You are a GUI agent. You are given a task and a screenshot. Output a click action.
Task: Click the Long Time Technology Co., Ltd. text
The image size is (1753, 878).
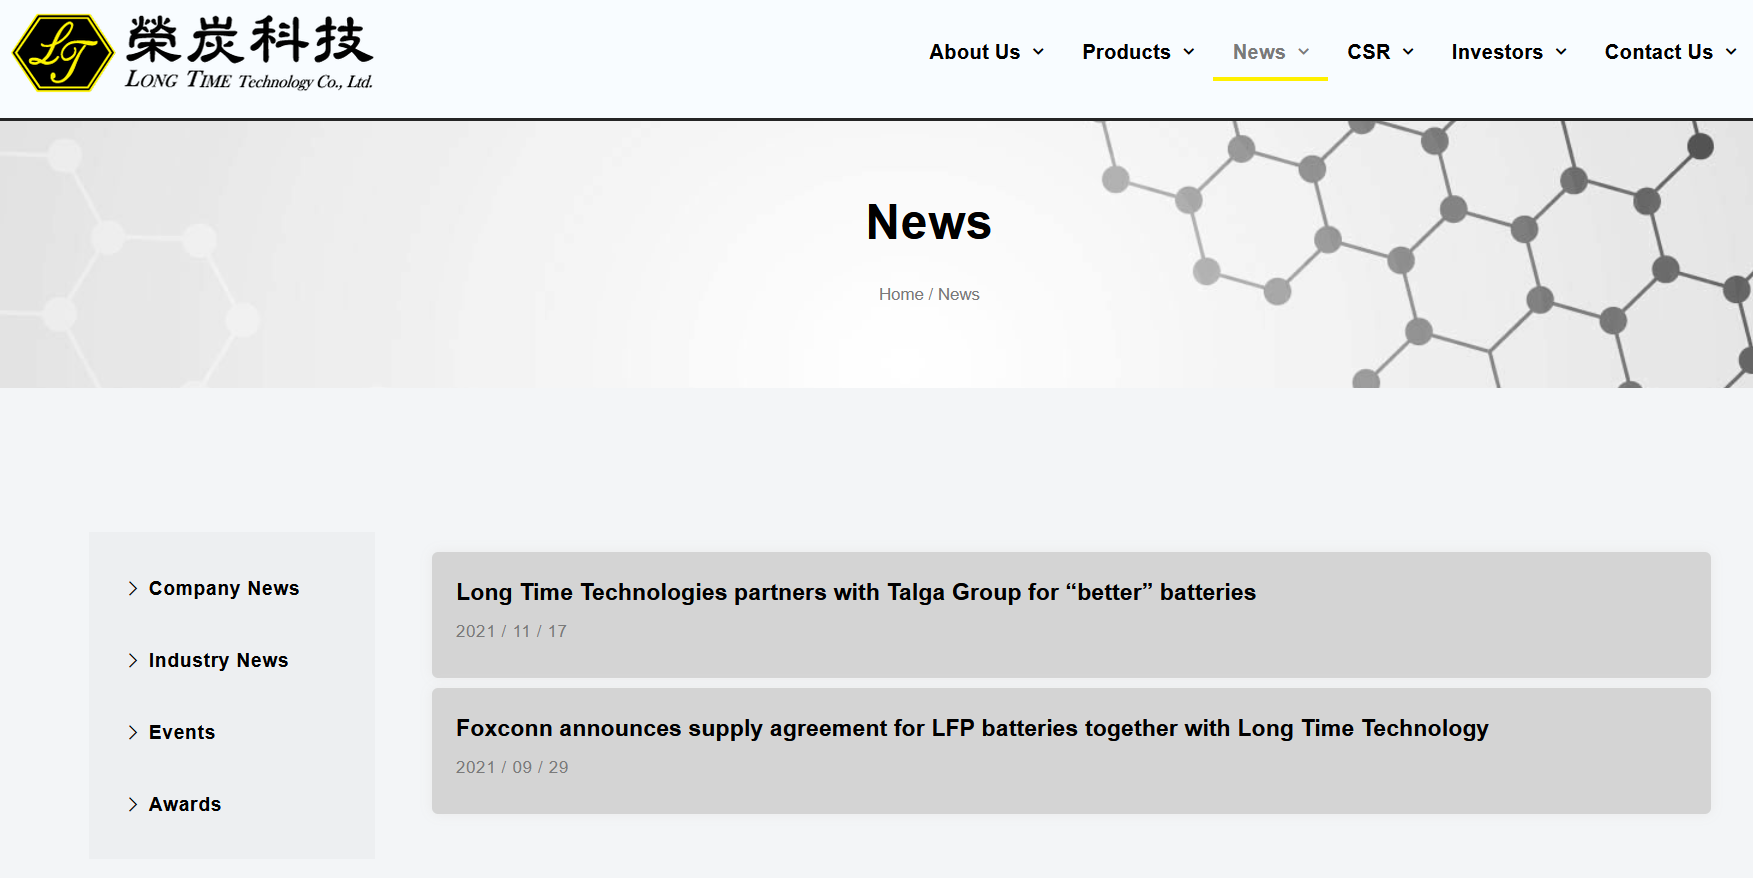pos(249,80)
